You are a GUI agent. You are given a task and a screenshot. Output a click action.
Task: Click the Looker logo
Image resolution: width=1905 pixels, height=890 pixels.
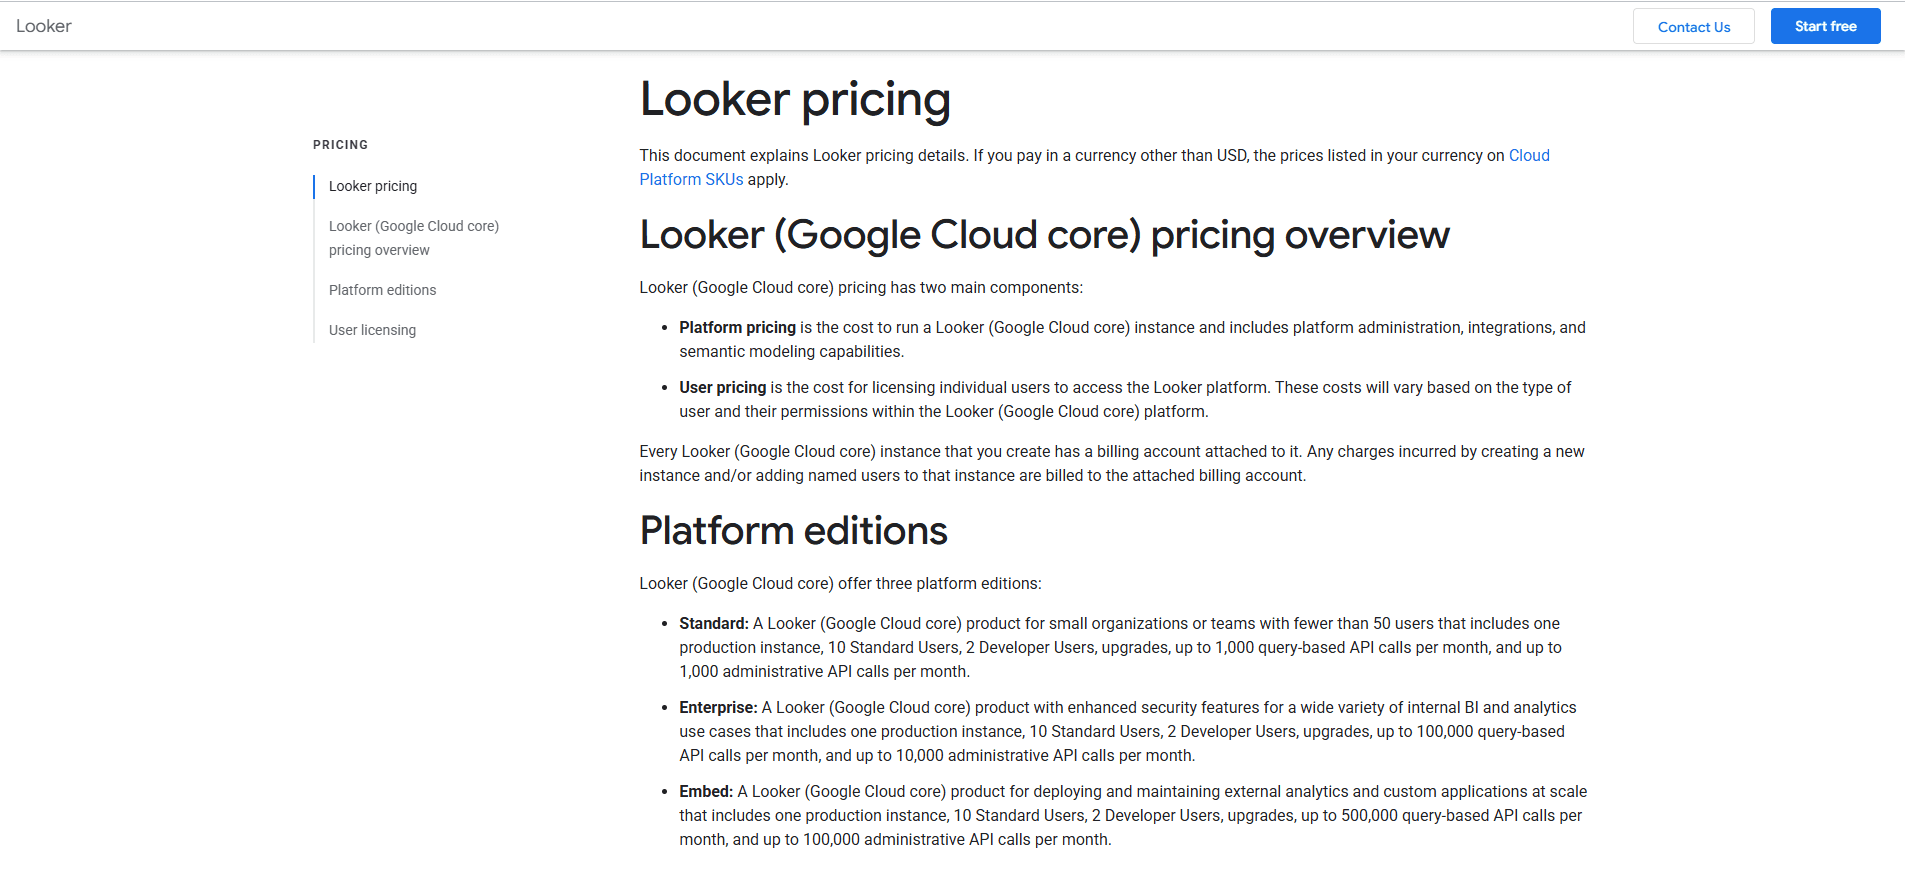tap(44, 26)
